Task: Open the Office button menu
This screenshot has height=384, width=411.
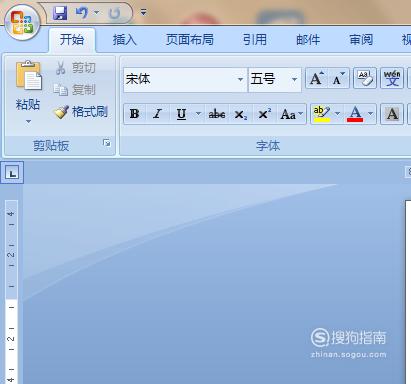Action: click(22, 23)
